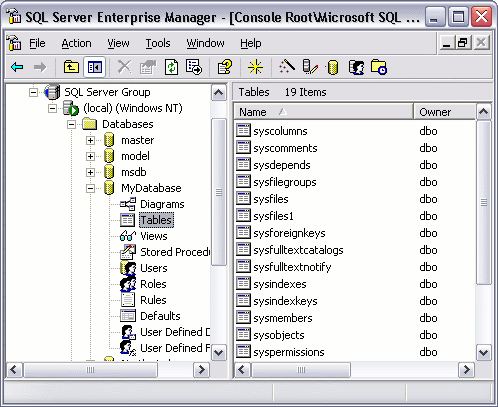The image size is (498, 407).
Task: Select the syspermissions table row
Action: [x=289, y=352]
